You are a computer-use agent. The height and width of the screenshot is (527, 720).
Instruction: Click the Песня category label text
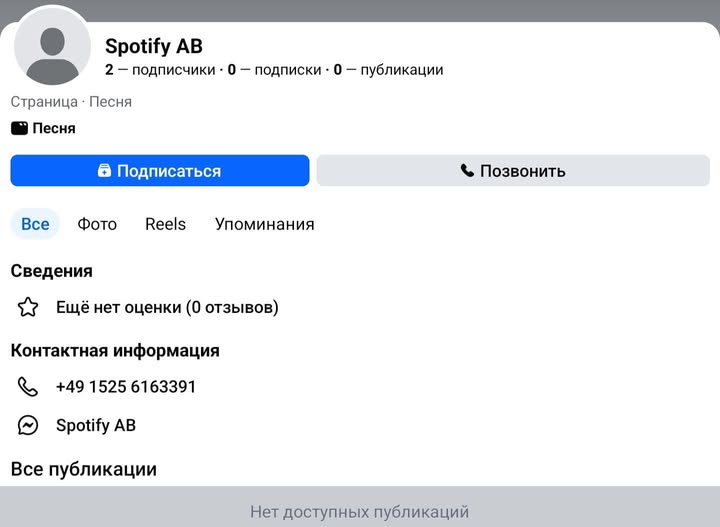tap(54, 128)
